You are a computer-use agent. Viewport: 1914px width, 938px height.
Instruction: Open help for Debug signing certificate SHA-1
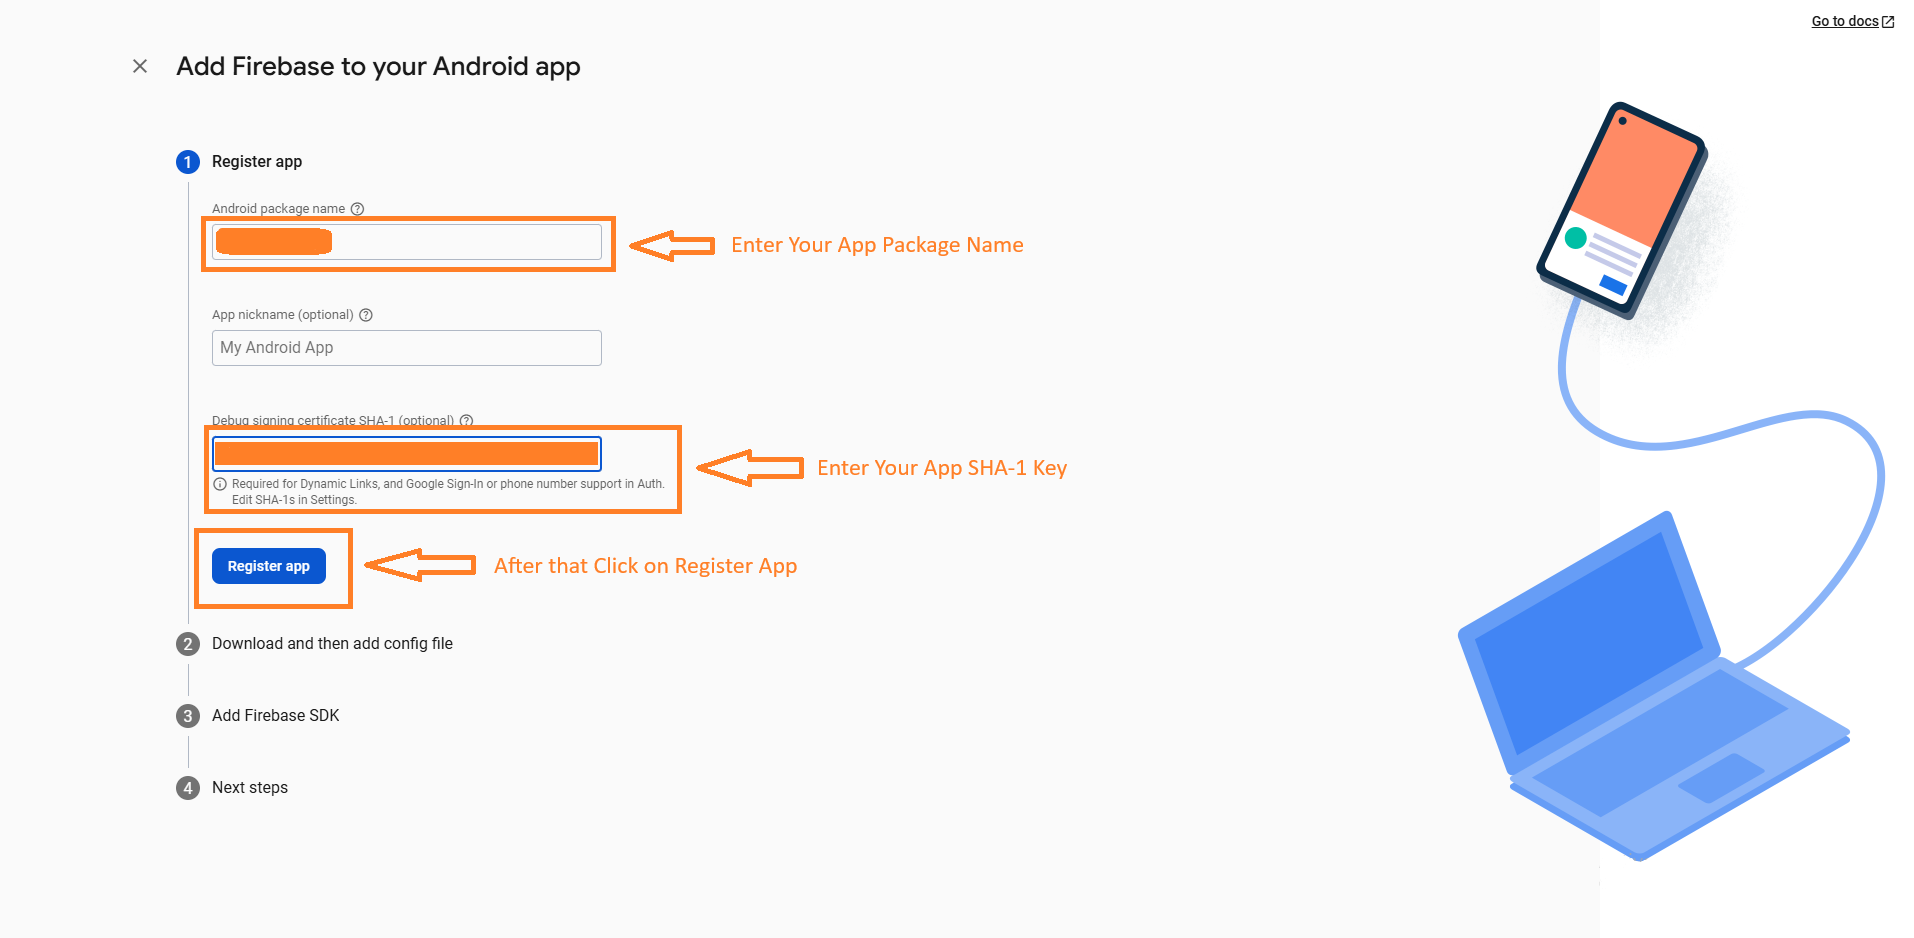[x=466, y=421]
